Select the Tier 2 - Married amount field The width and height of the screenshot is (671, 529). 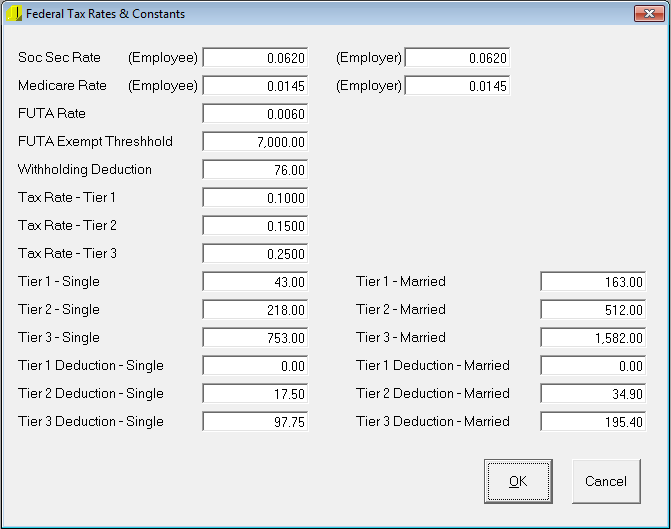coord(593,310)
